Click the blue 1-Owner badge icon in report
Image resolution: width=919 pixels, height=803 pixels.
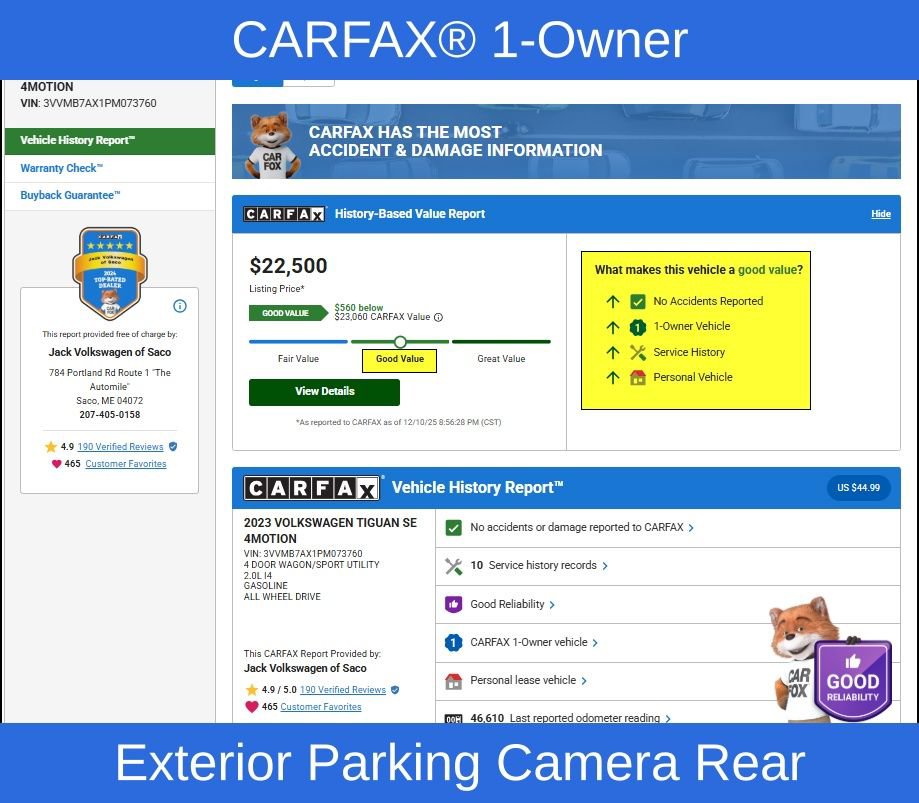click(x=453, y=643)
